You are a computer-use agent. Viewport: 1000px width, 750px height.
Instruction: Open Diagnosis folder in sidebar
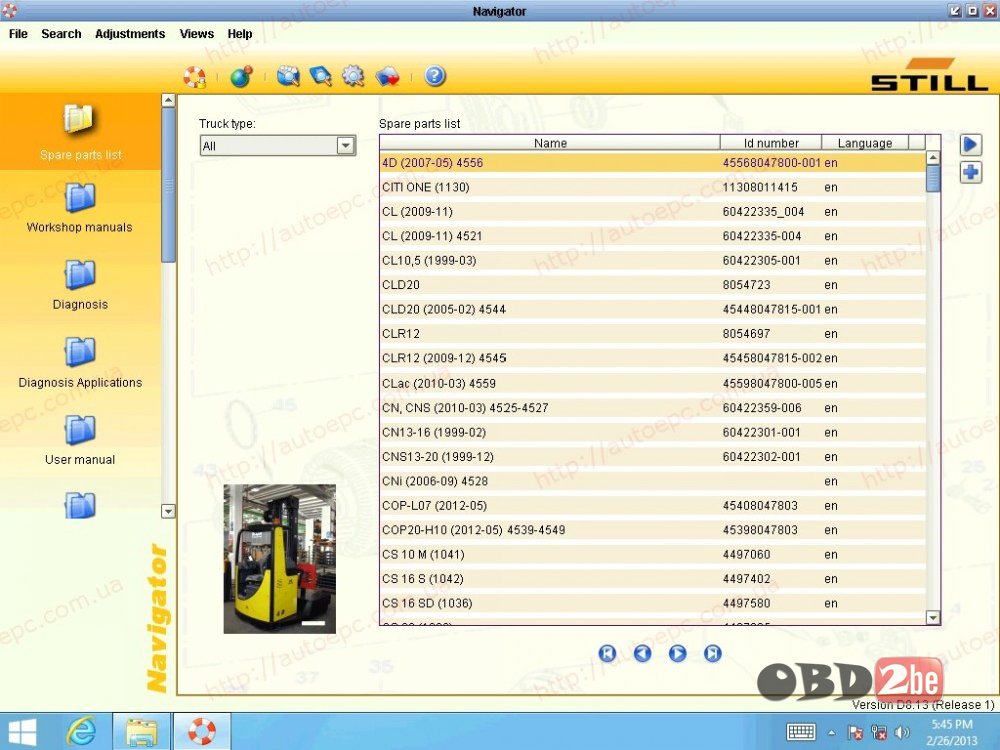[x=80, y=285]
